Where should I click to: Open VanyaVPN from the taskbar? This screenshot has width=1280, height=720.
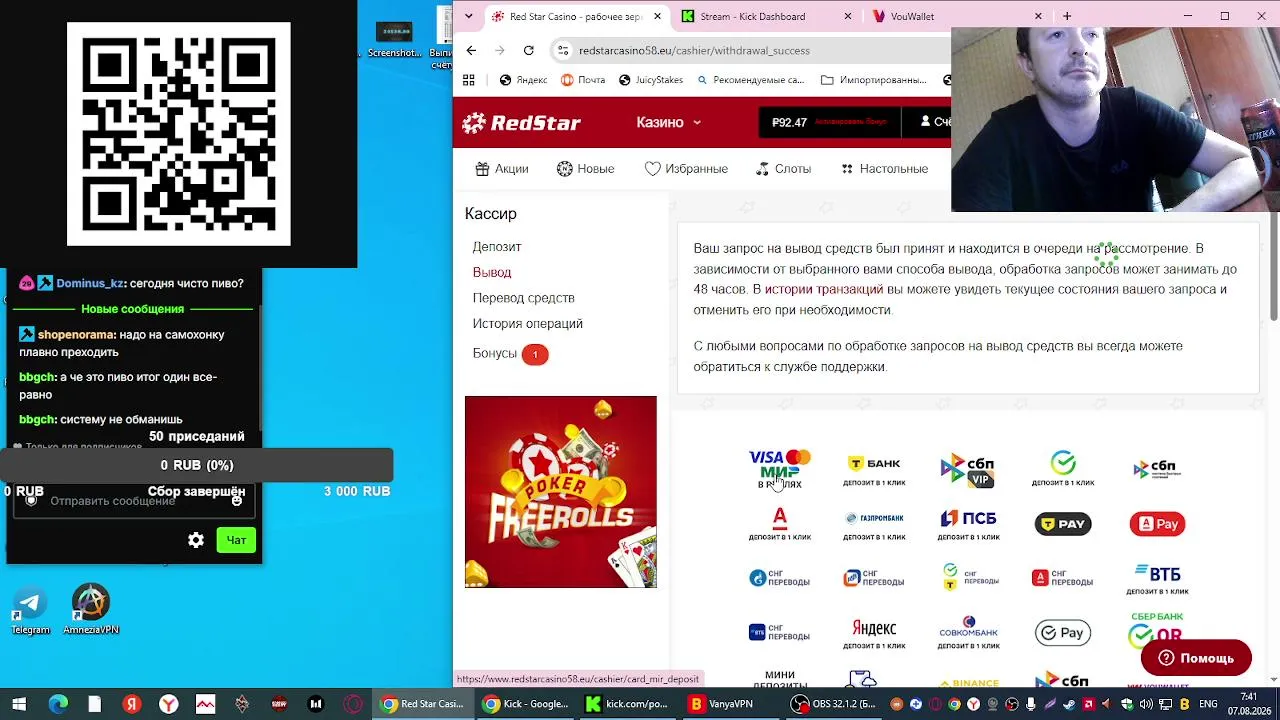tap(721, 704)
